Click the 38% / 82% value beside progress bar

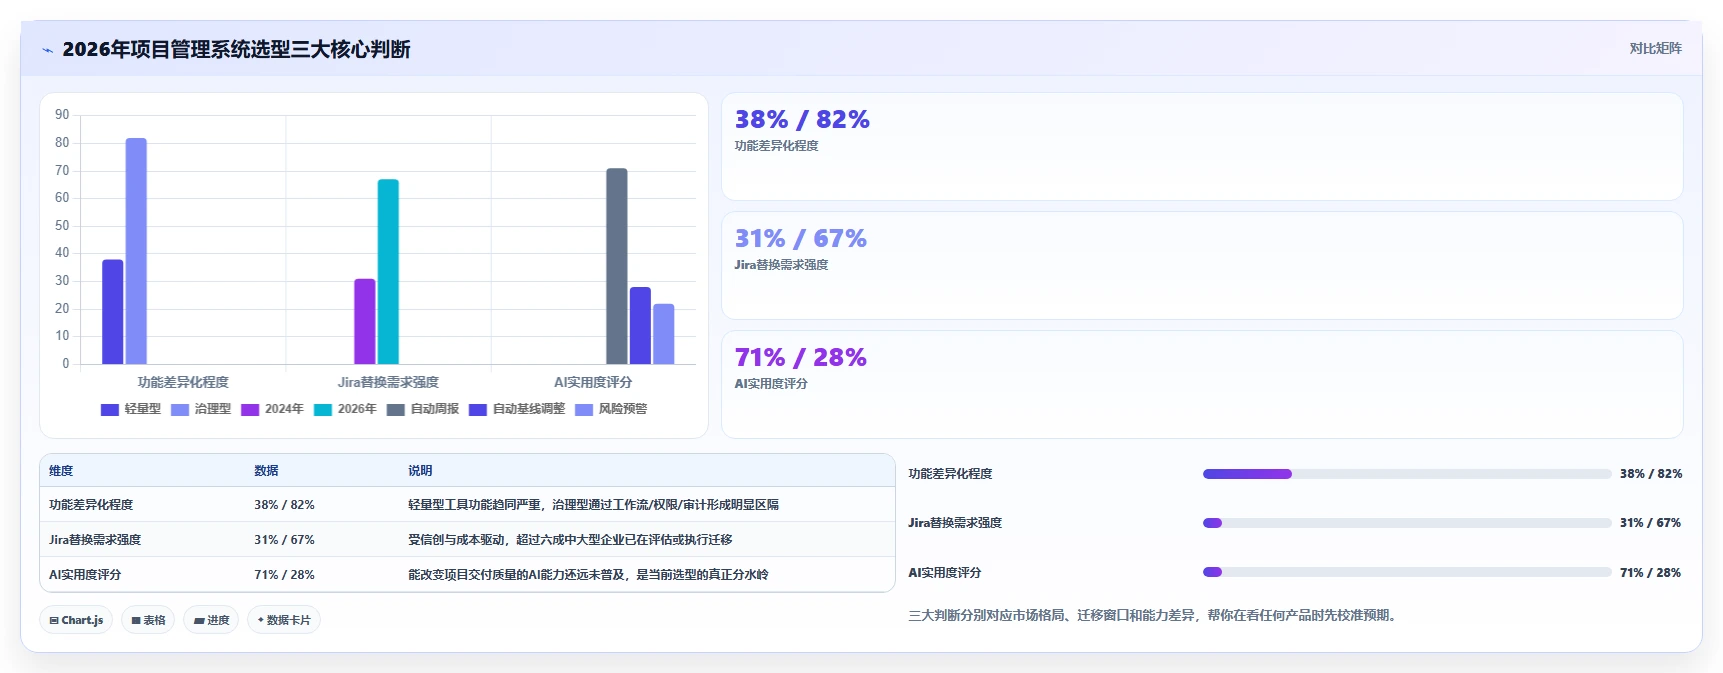coord(1651,474)
